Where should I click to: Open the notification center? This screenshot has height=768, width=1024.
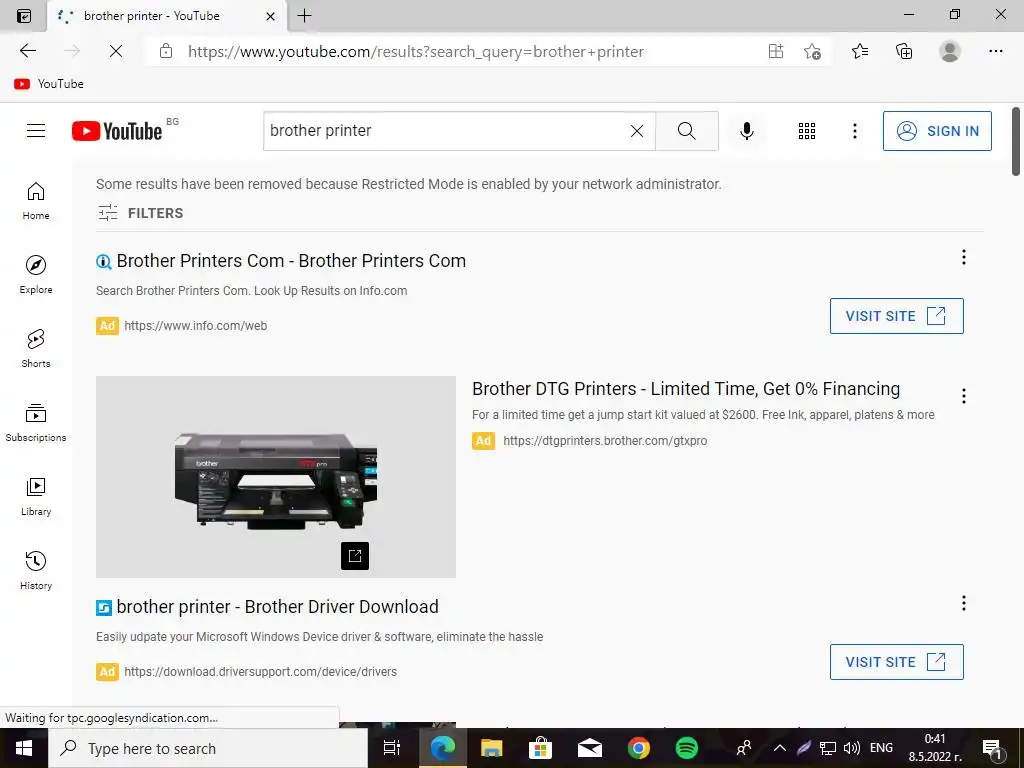click(x=993, y=748)
